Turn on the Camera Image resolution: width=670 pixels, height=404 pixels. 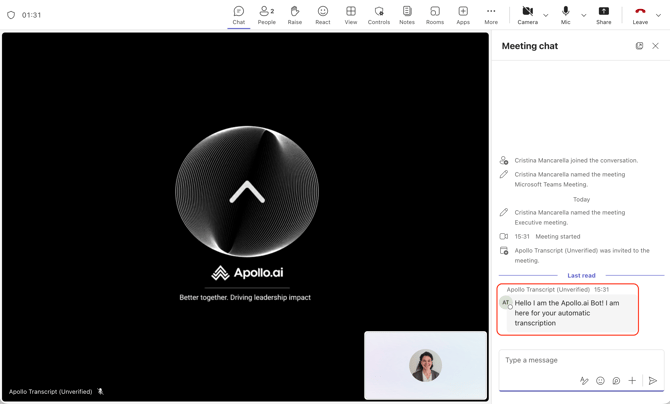coord(527,15)
